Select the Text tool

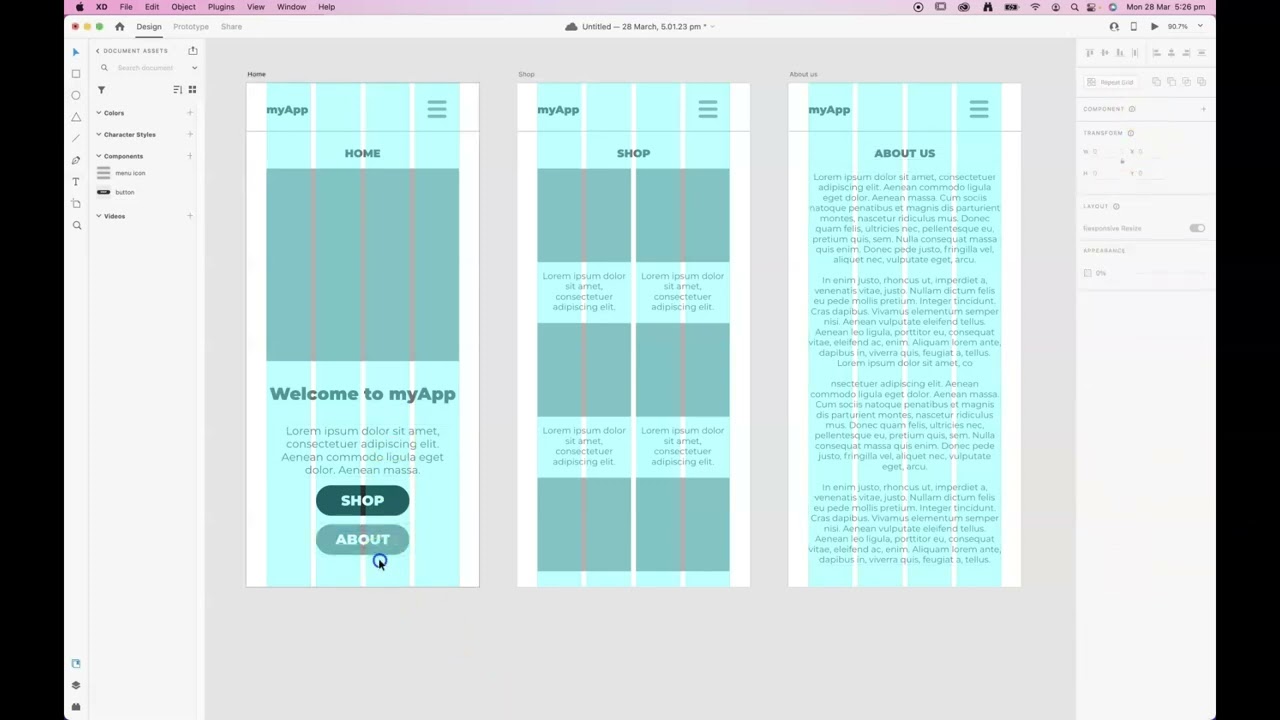[x=76, y=182]
